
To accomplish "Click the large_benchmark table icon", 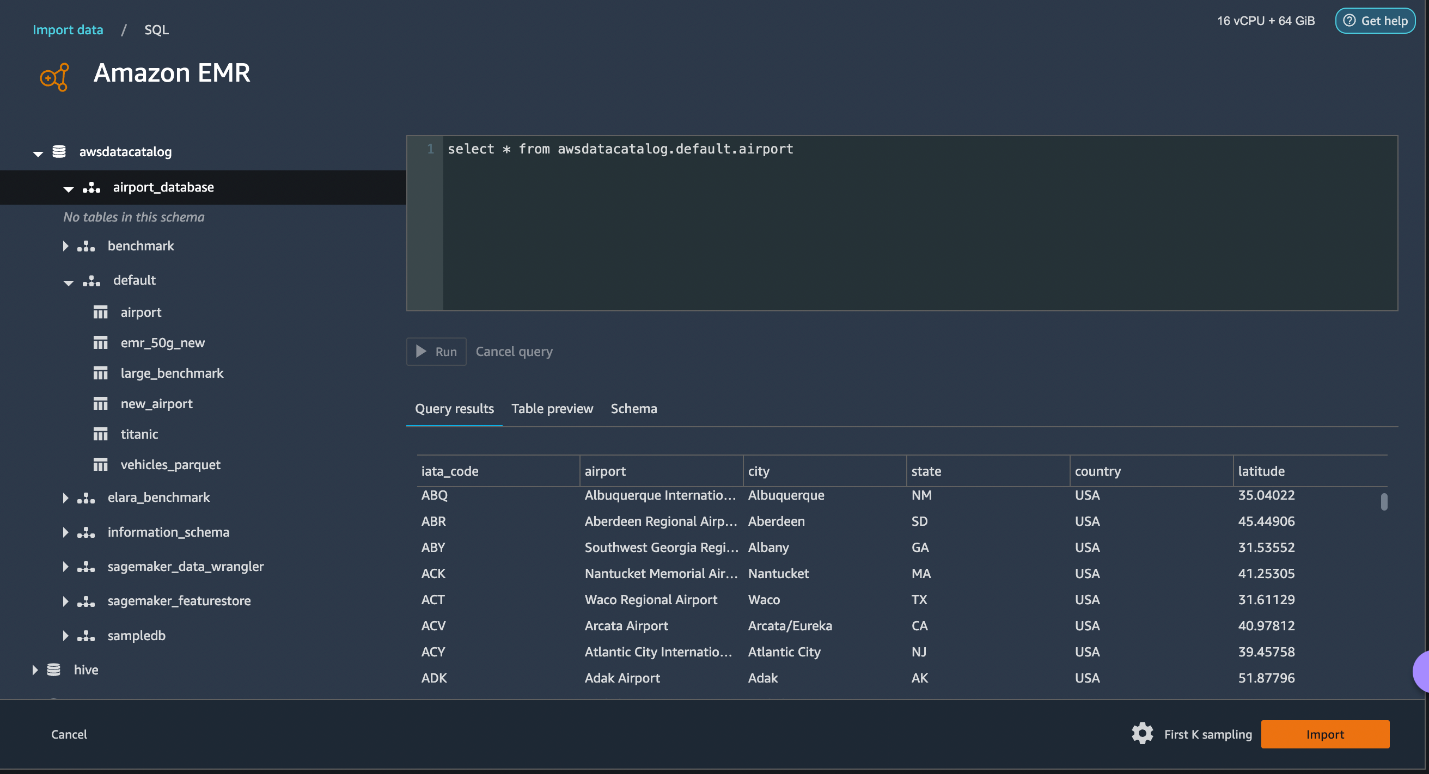I will tap(100, 374).
